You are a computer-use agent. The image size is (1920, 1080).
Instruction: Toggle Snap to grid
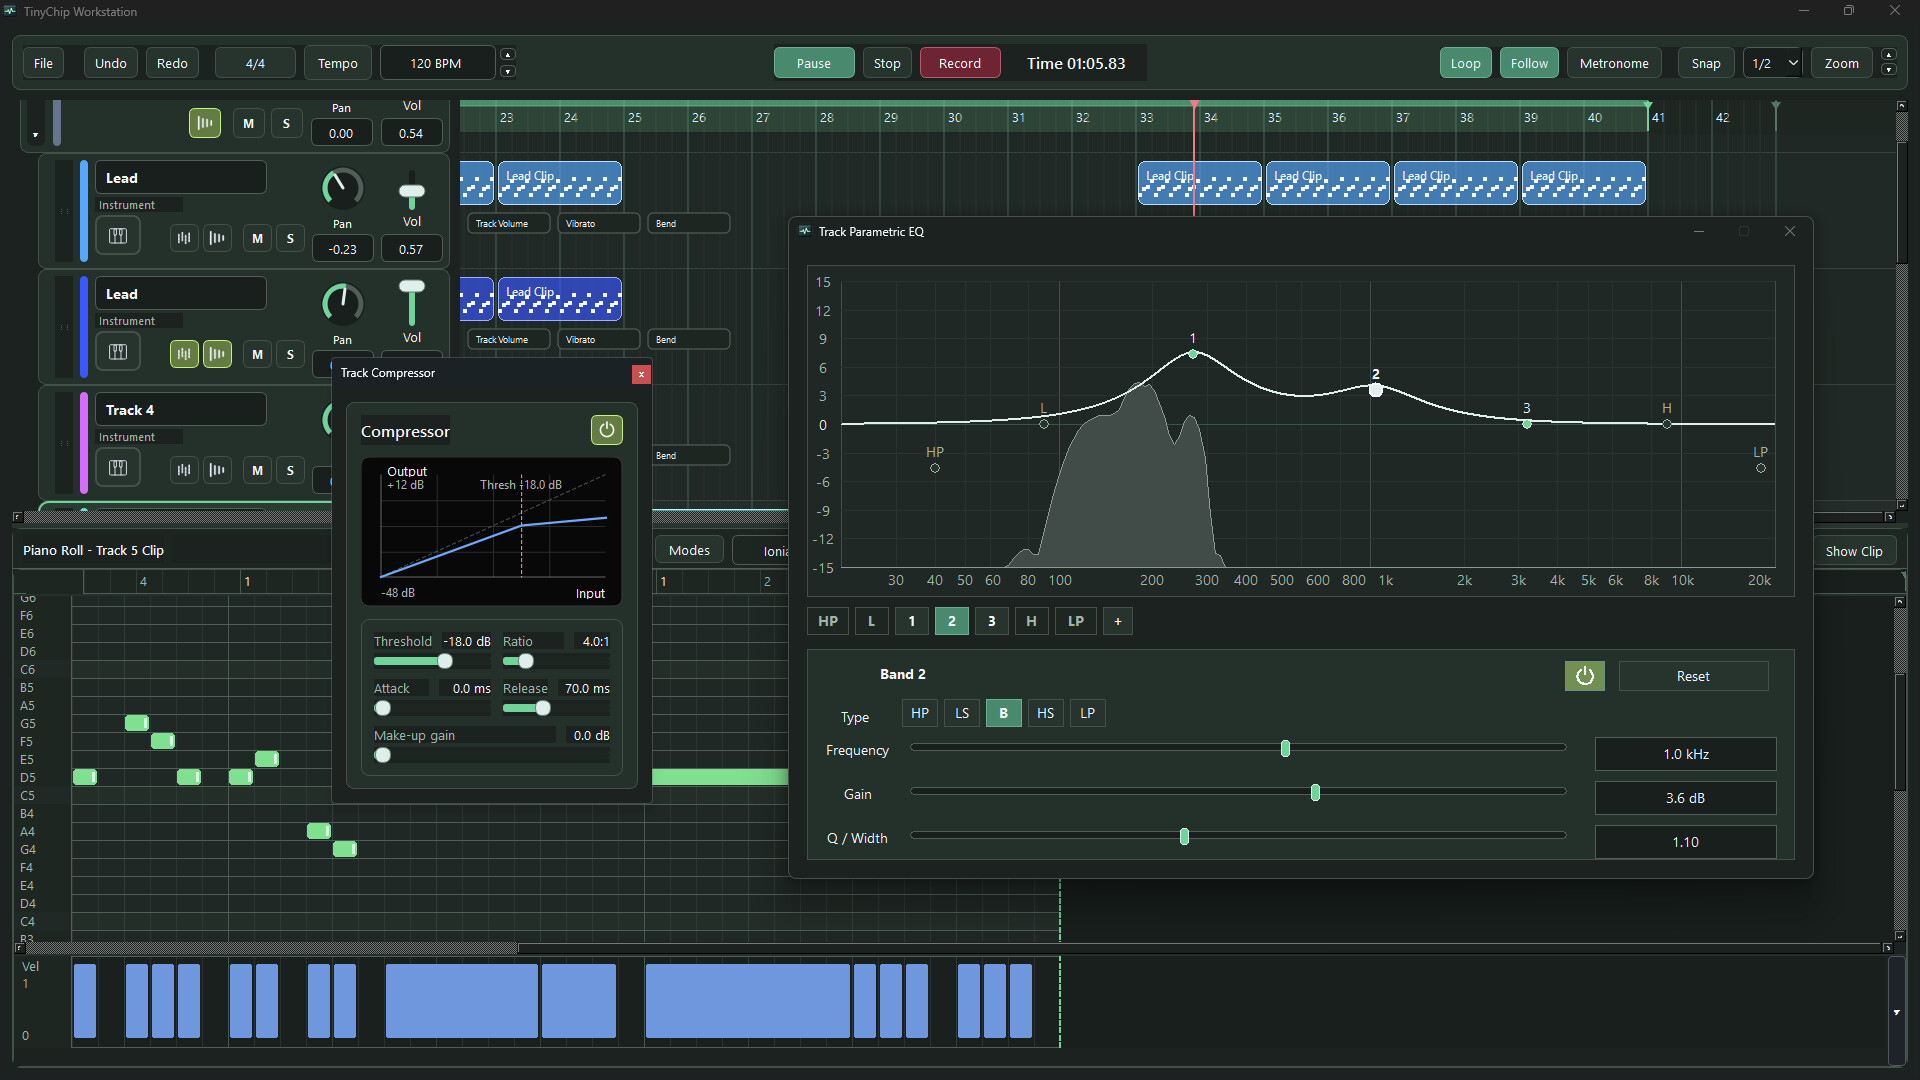pos(1706,63)
